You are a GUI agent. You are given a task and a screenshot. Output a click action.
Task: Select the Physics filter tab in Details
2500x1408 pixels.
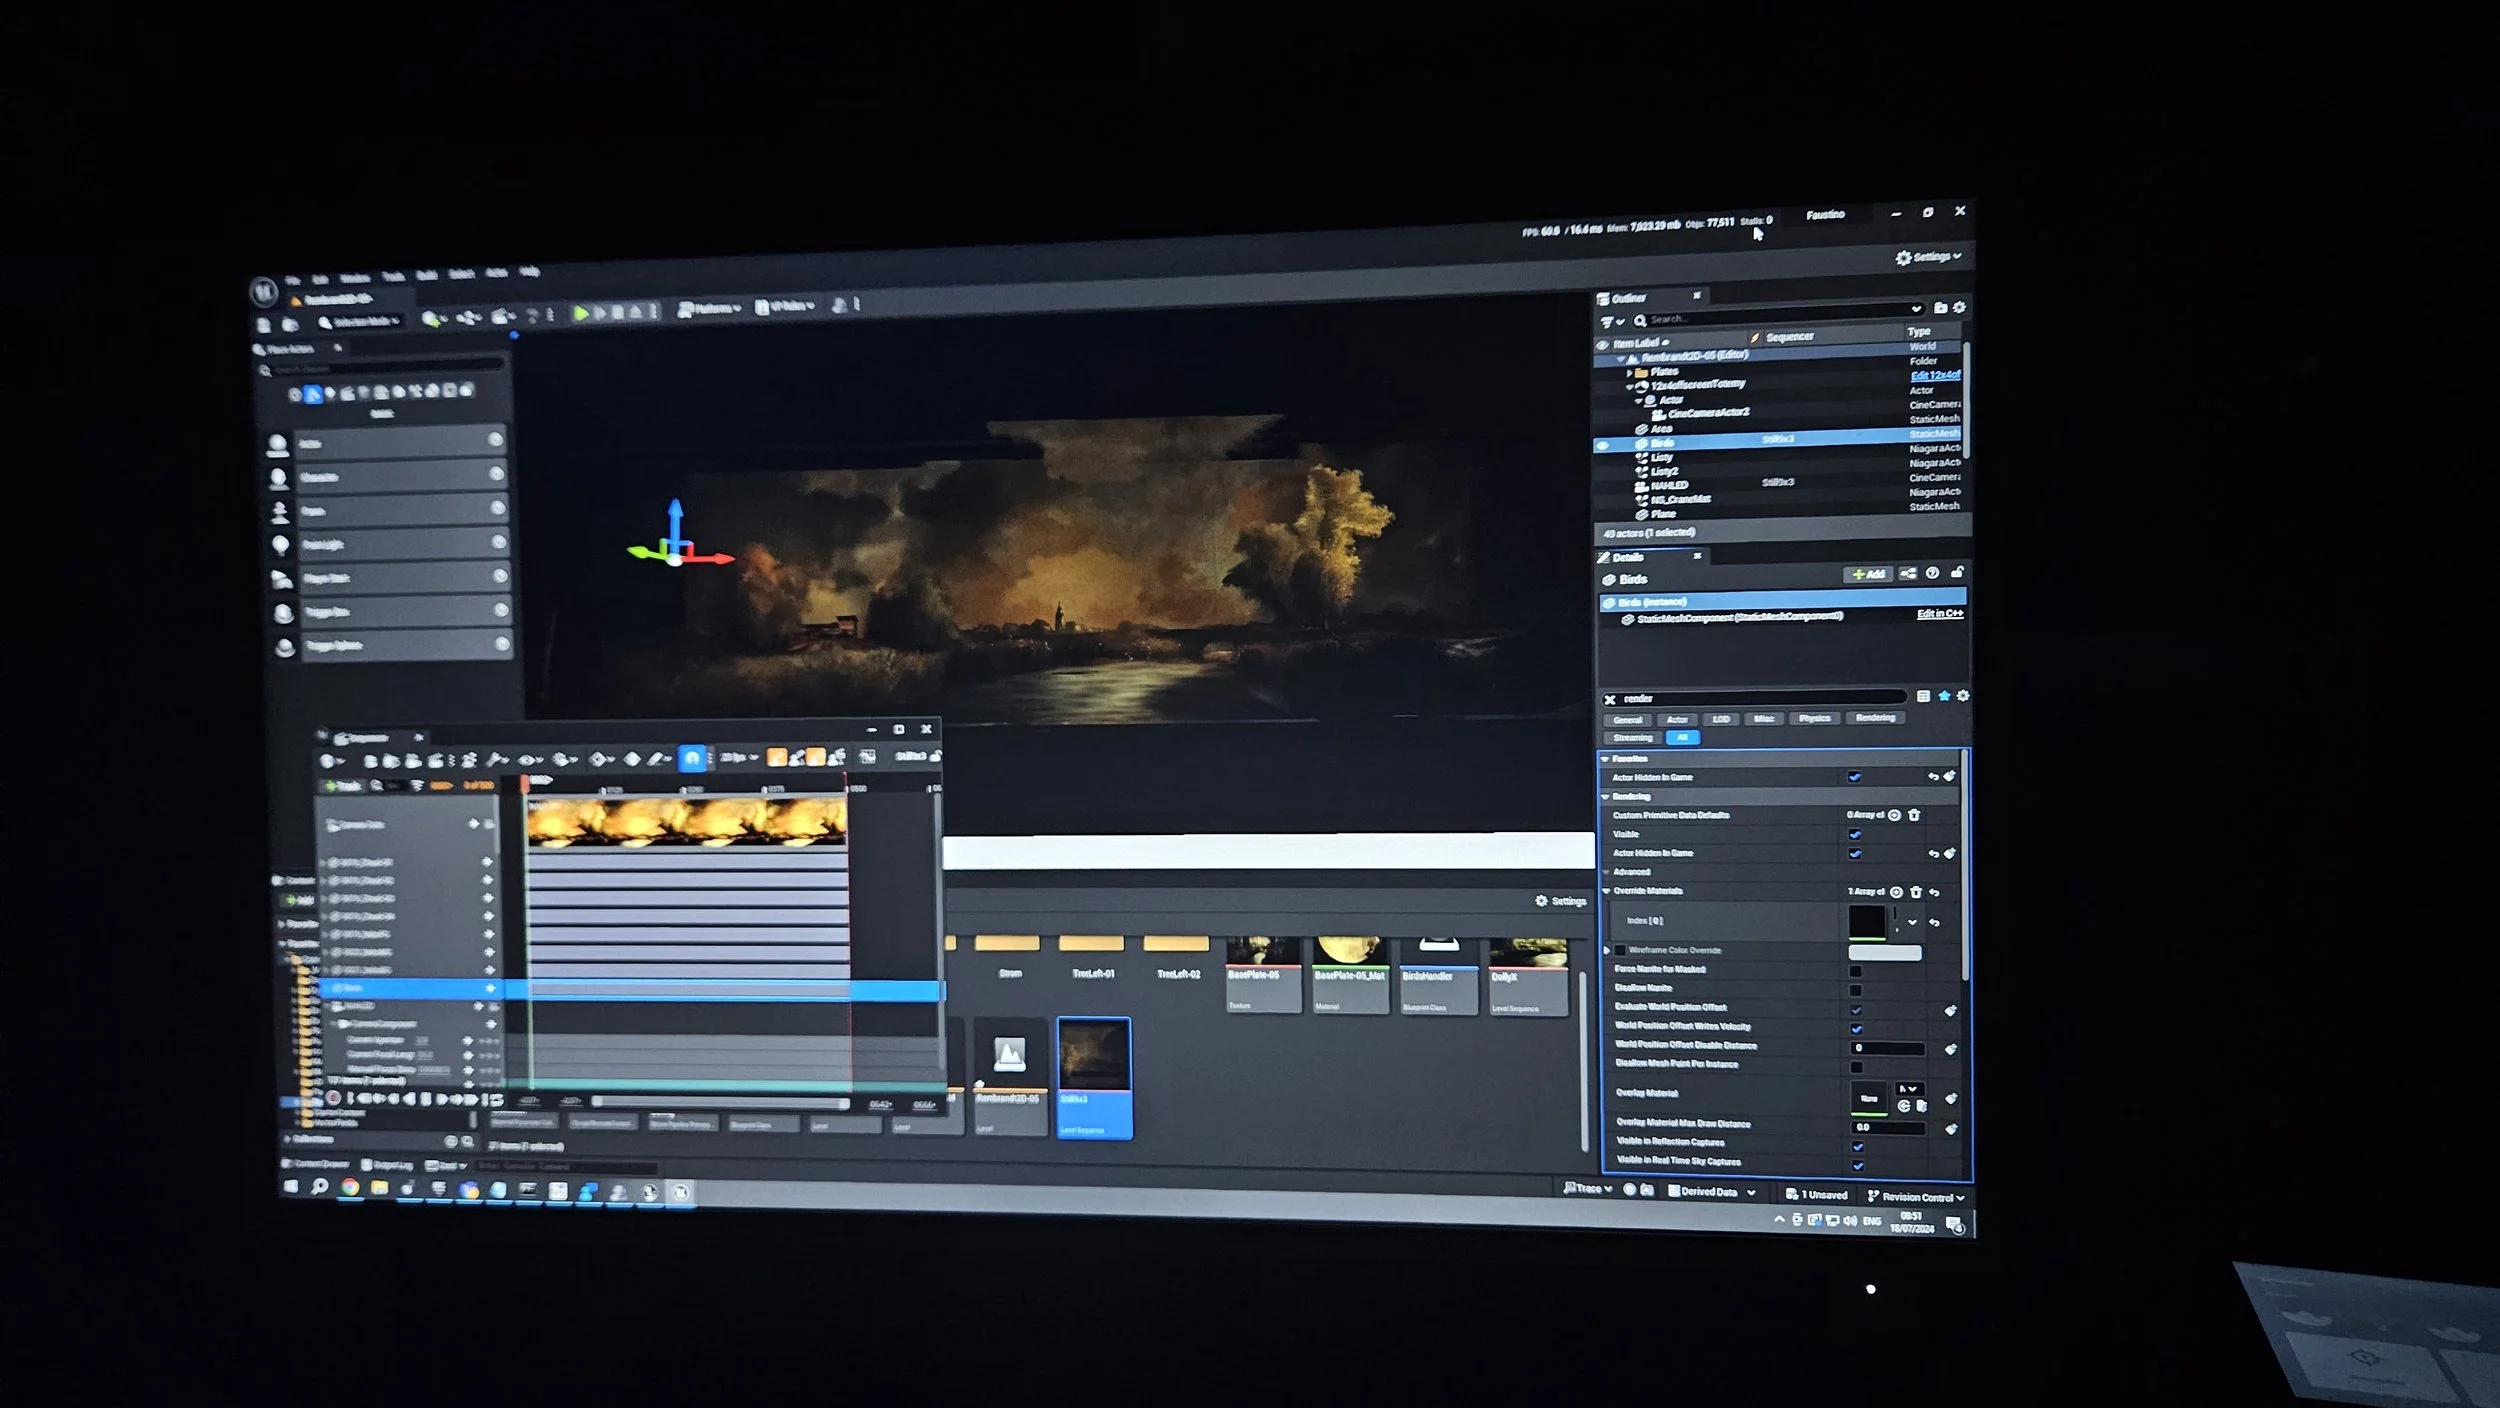(1814, 718)
